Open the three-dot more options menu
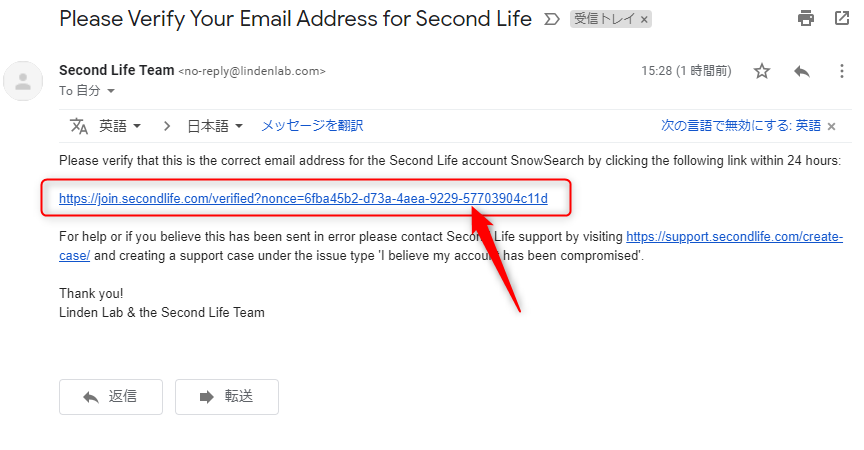The image size is (864, 450). (841, 71)
